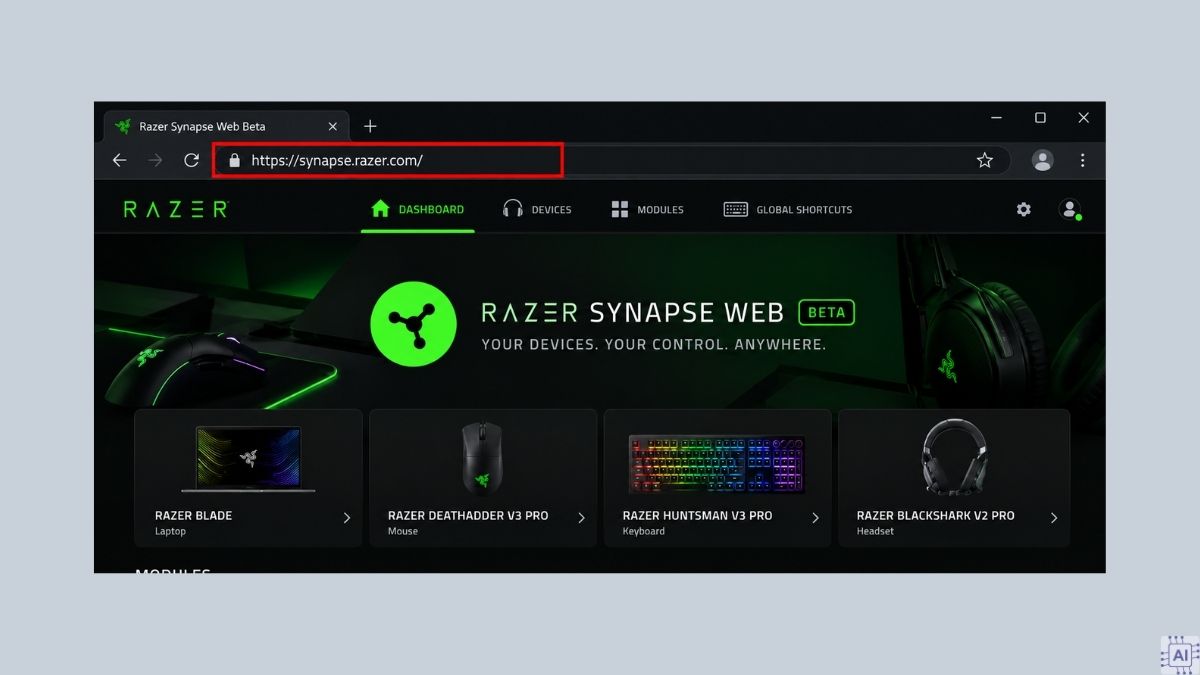Click the green Synapse hub logo
The height and width of the screenshot is (675, 1200).
click(413, 322)
